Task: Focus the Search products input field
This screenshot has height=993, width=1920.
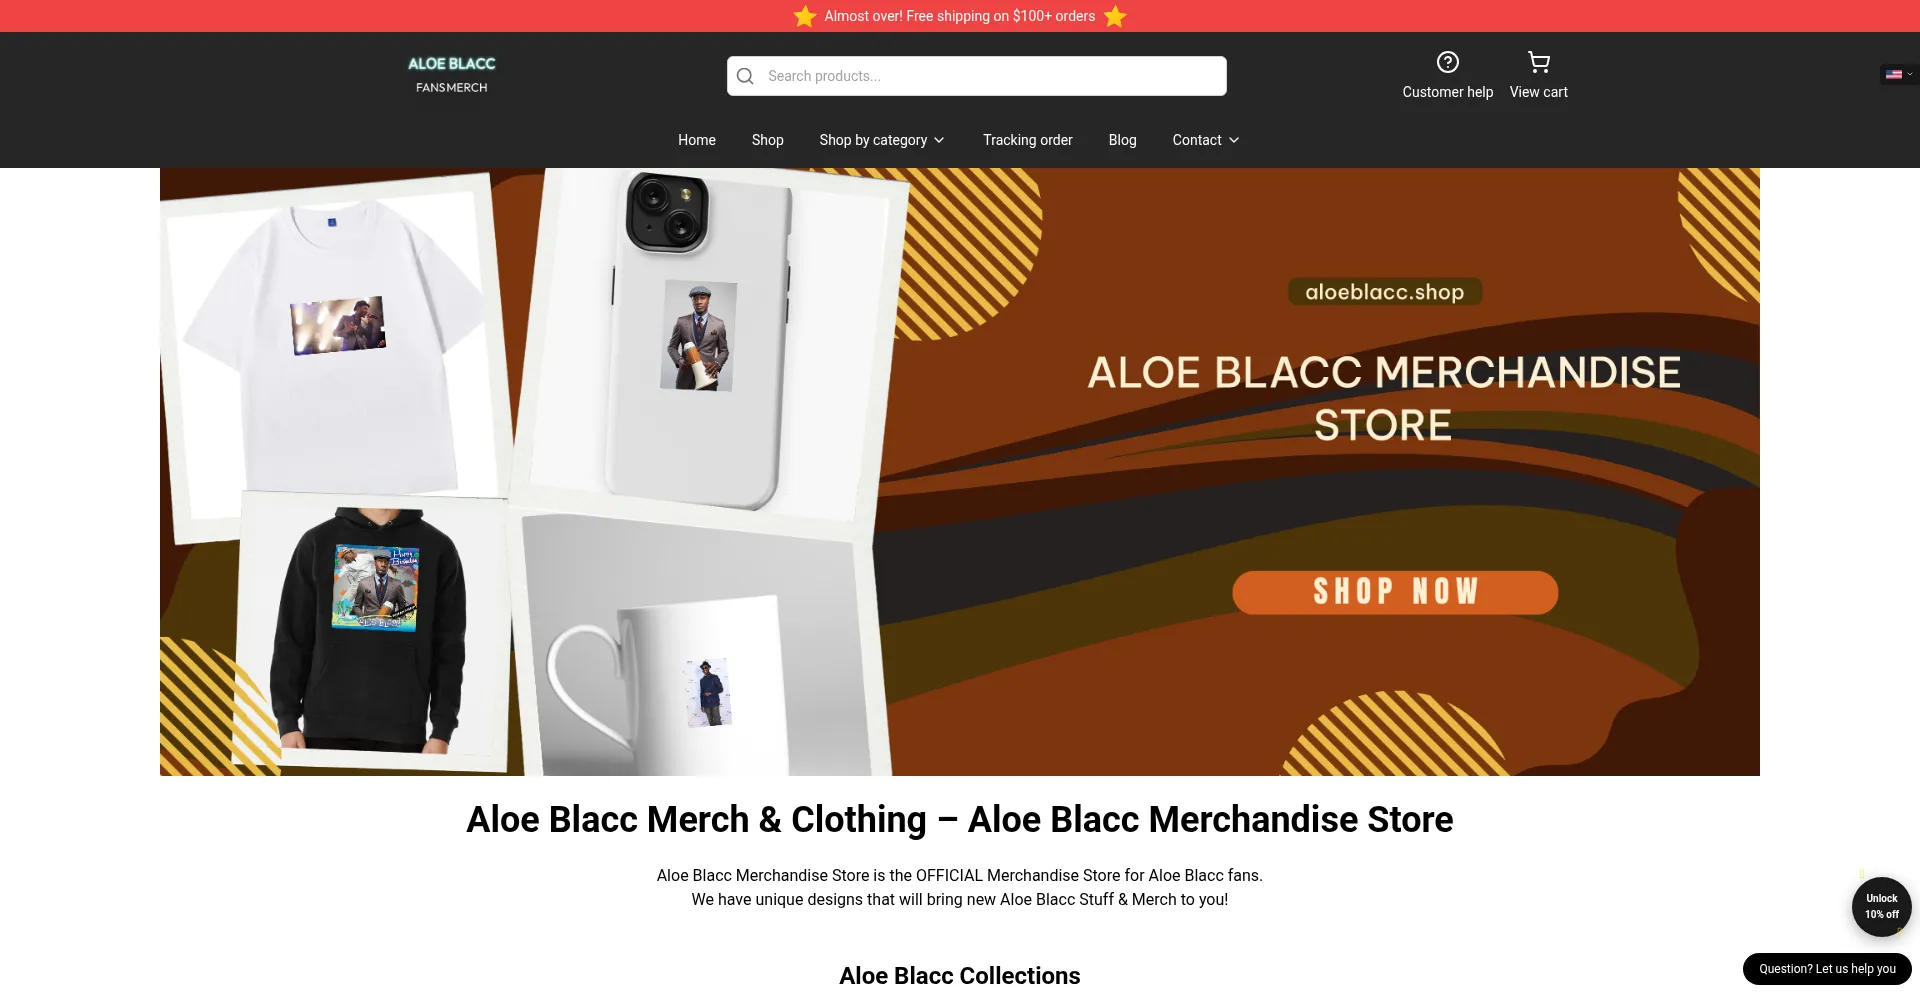Action: pyautogui.click(x=977, y=76)
